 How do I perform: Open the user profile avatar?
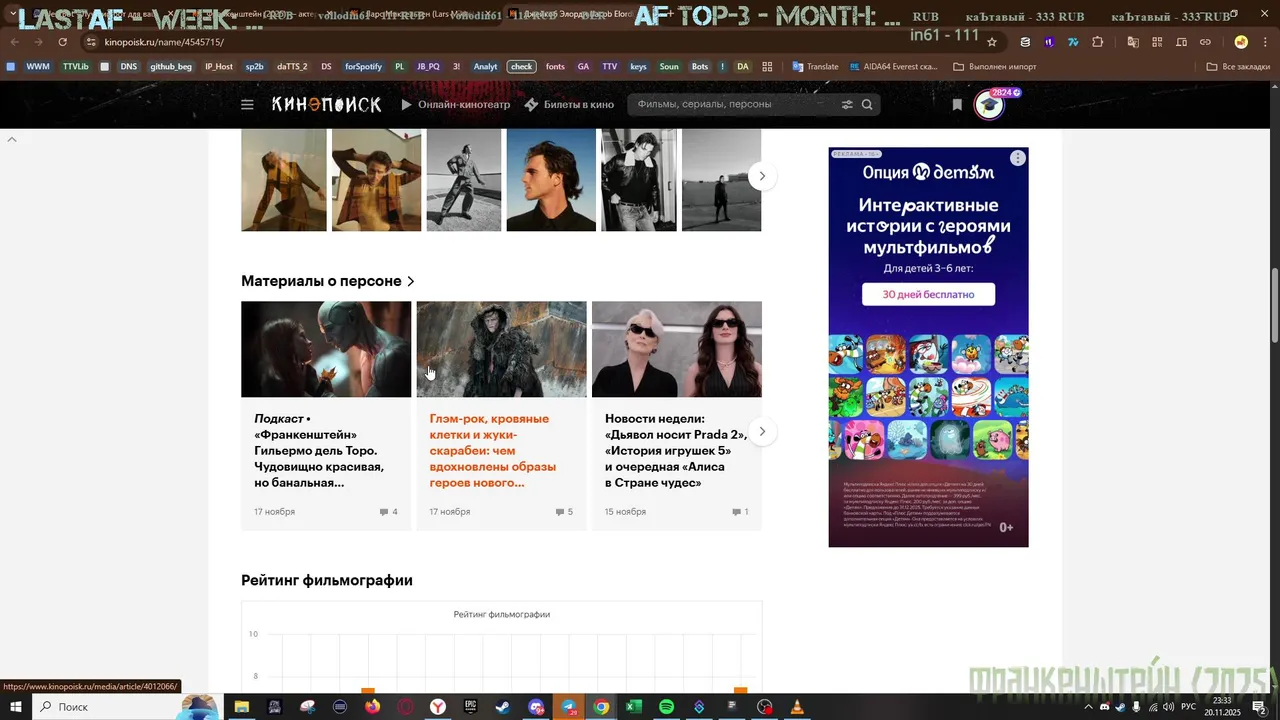[989, 104]
